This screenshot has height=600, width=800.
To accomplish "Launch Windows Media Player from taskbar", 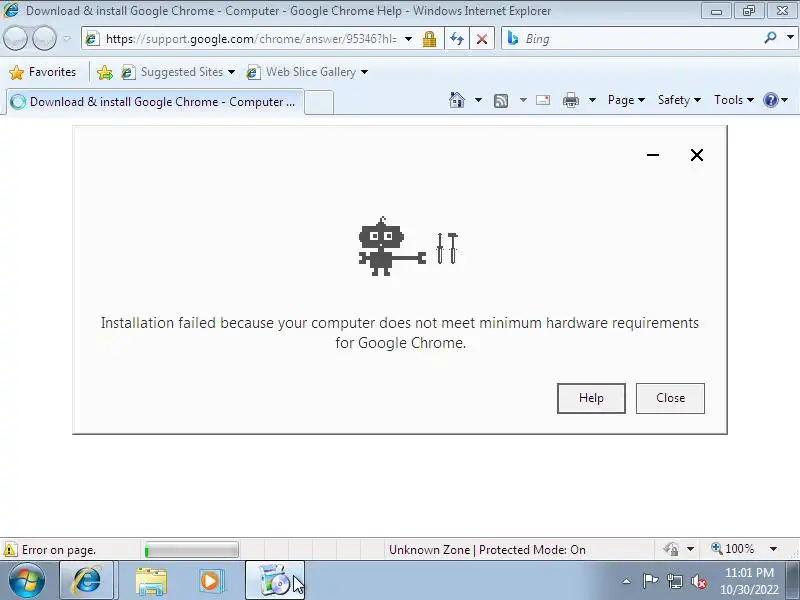I will pyautogui.click(x=210, y=581).
